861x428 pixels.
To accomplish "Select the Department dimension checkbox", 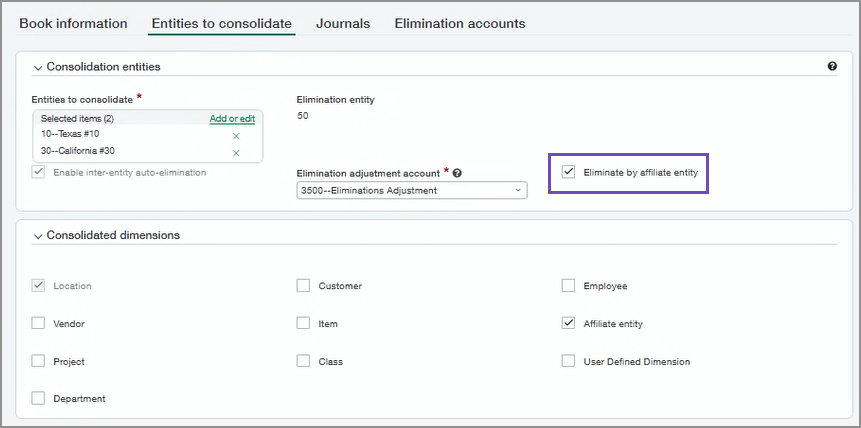I will point(38,398).
